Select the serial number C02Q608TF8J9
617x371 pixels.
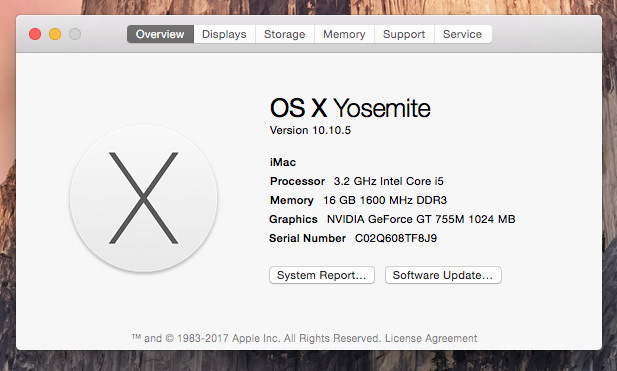[x=396, y=238]
